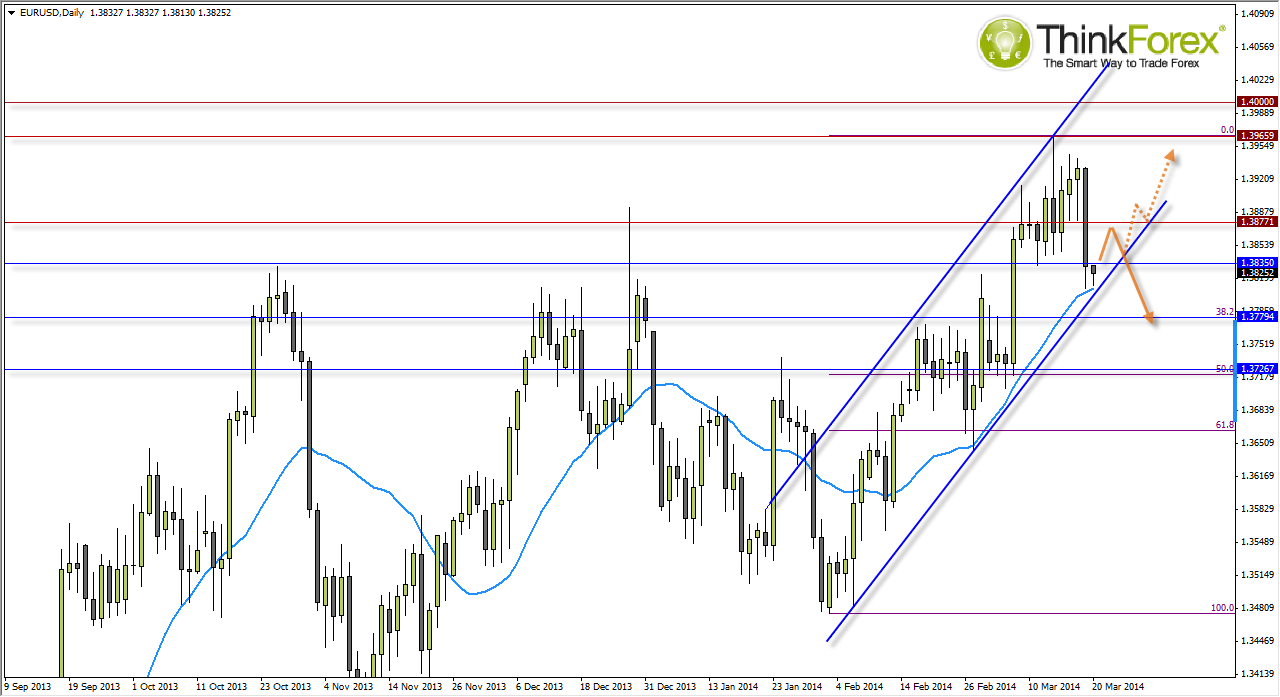Click the 1.38350 blue price label
Screen dimensions: 1280x697
[x=1257, y=263]
